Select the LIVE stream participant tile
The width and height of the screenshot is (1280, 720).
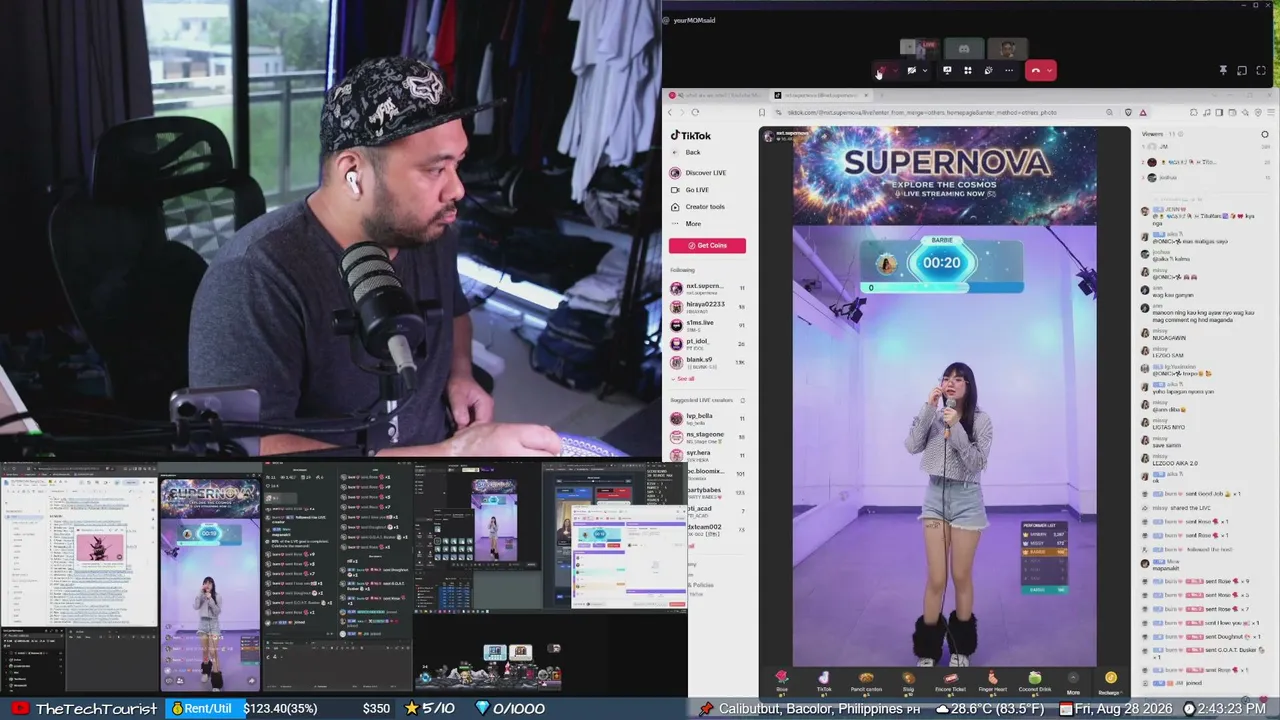pyautogui.click(x=920, y=48)
